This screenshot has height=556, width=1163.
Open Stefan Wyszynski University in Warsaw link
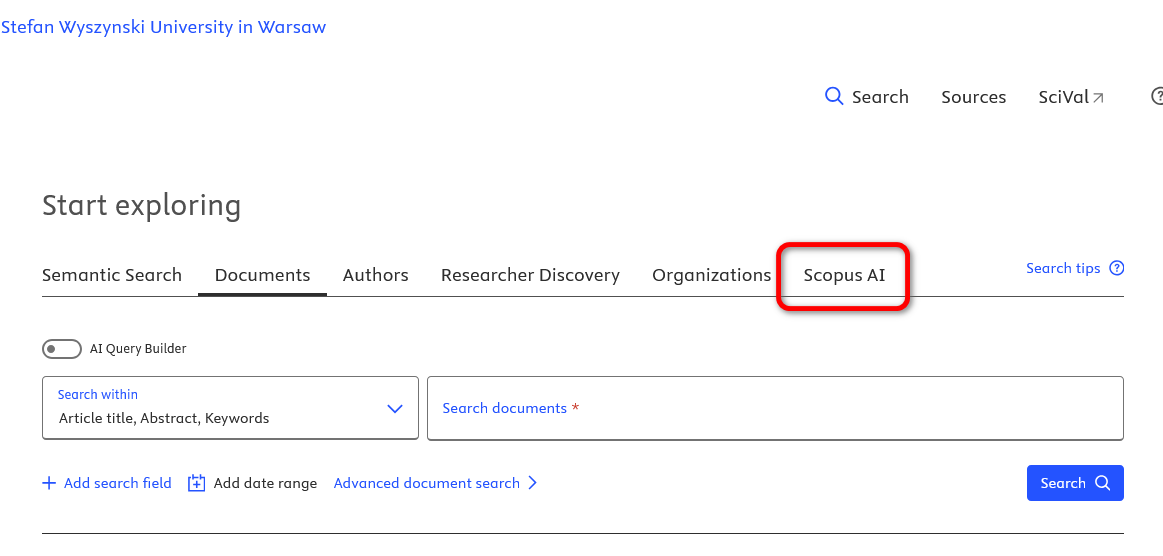(163, 27)
